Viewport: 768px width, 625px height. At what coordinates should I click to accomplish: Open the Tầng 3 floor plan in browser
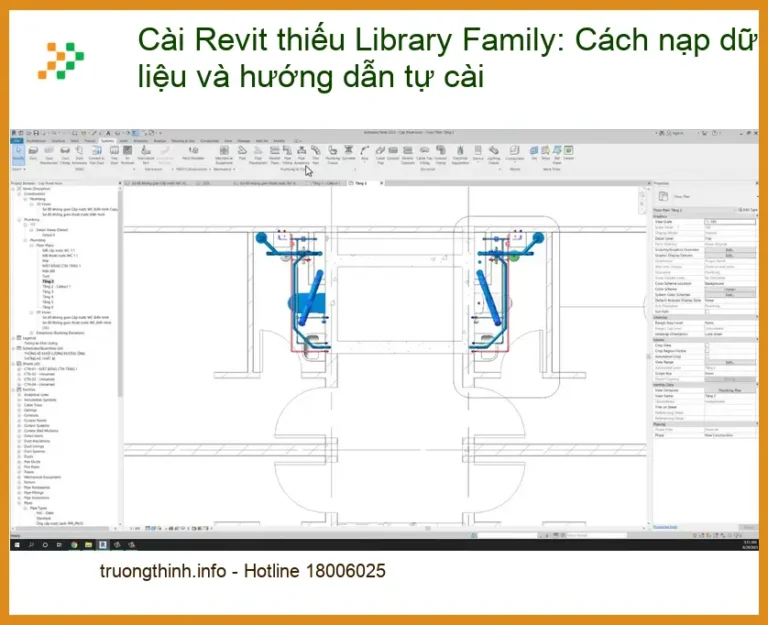click(x=48, y=292)
